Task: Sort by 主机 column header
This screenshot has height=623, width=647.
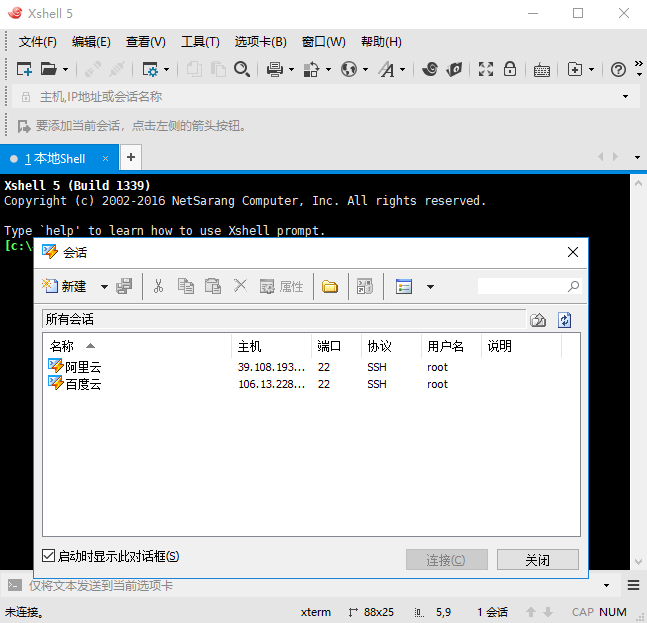Action: (272, 346)
